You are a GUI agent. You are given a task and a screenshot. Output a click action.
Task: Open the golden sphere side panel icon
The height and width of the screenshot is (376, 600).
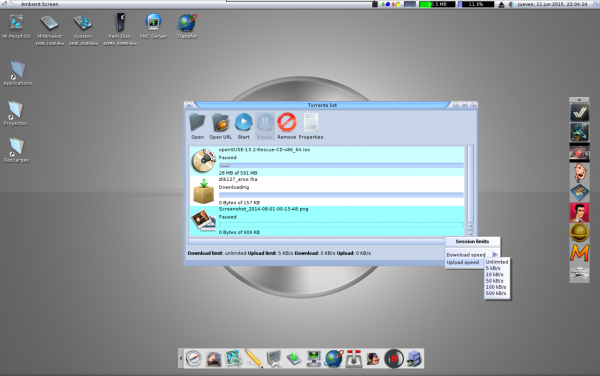(579, 233)
